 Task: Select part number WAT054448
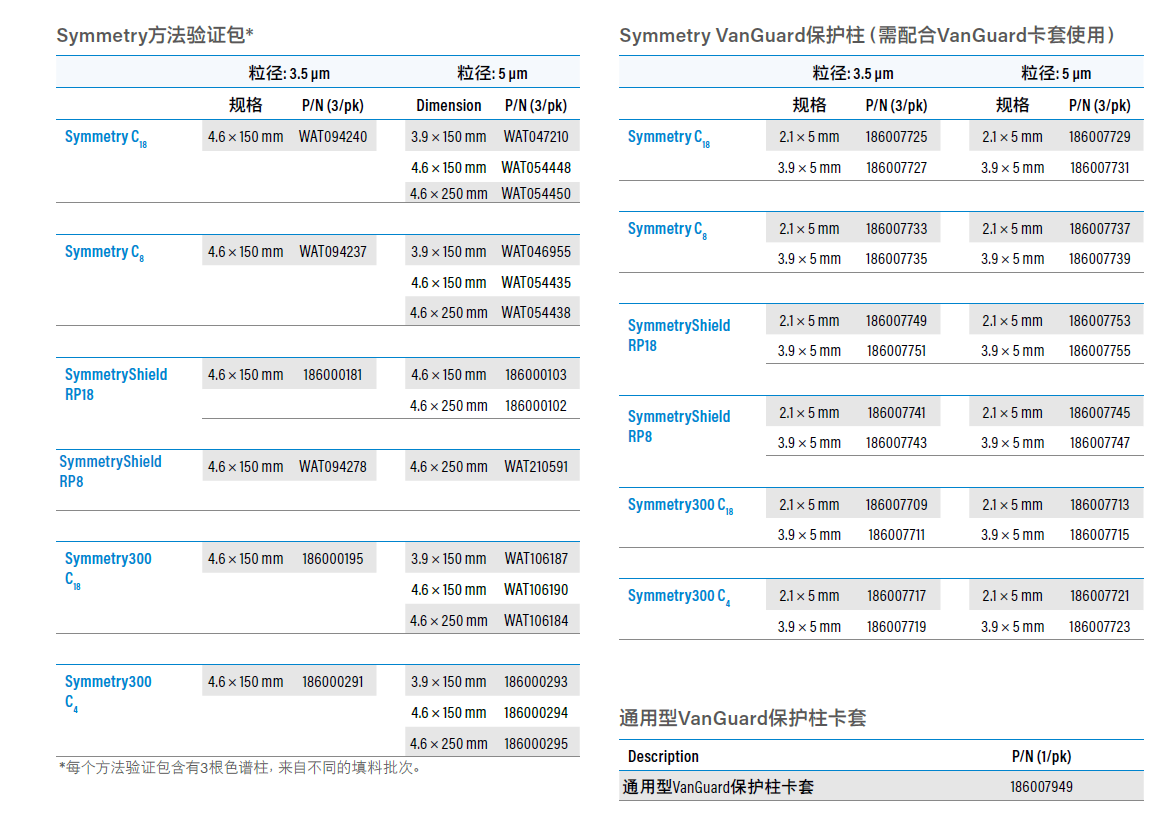pyautogui.click(x=536, y=168)
